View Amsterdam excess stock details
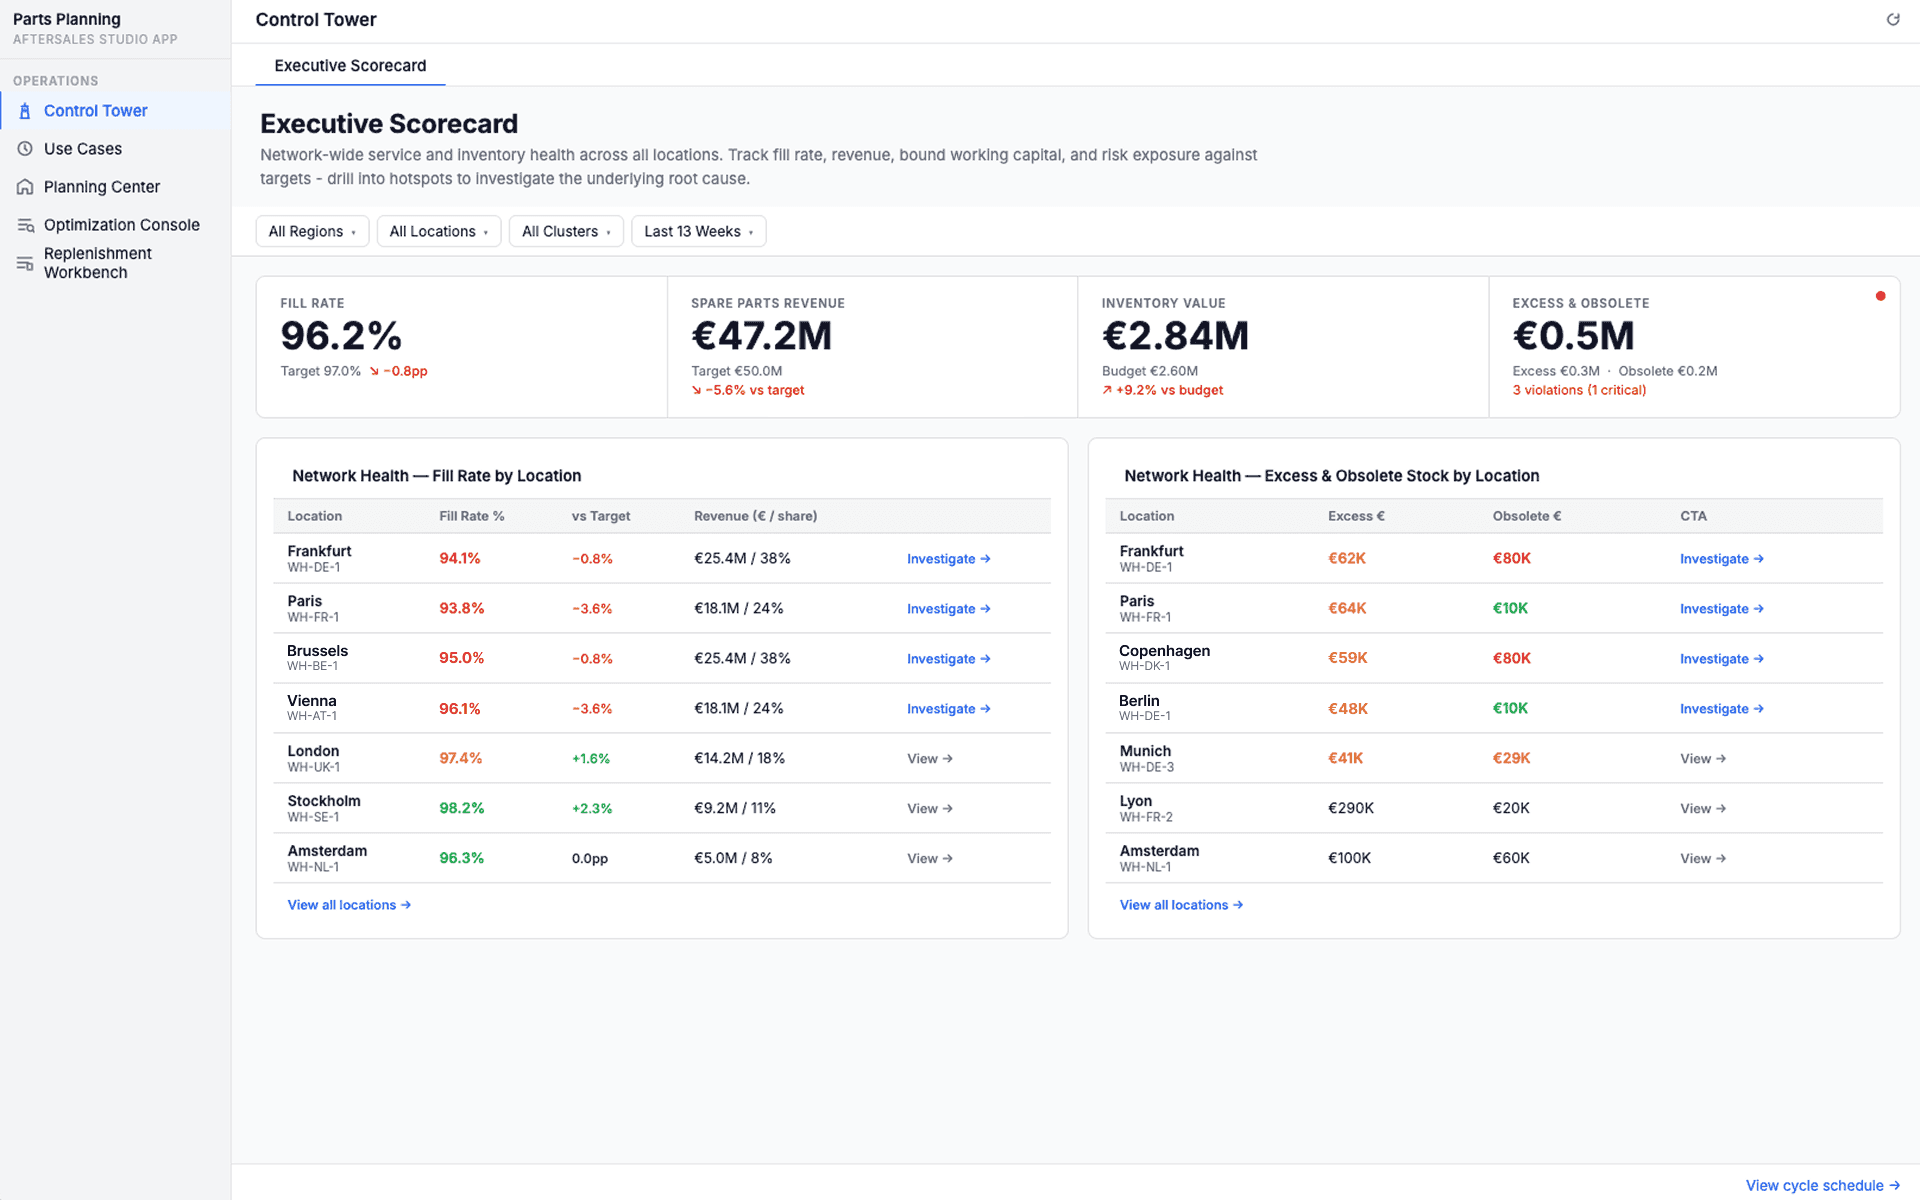The image size is (1920, 1200). click(x=1702, y=859)
